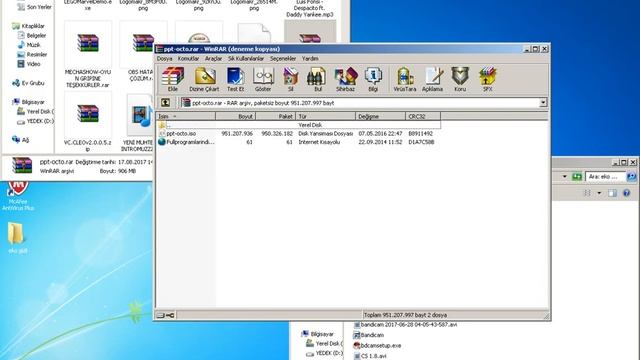
Task: Select the Fullprogramlarindi shortcut row
Action: click(298, 142)
